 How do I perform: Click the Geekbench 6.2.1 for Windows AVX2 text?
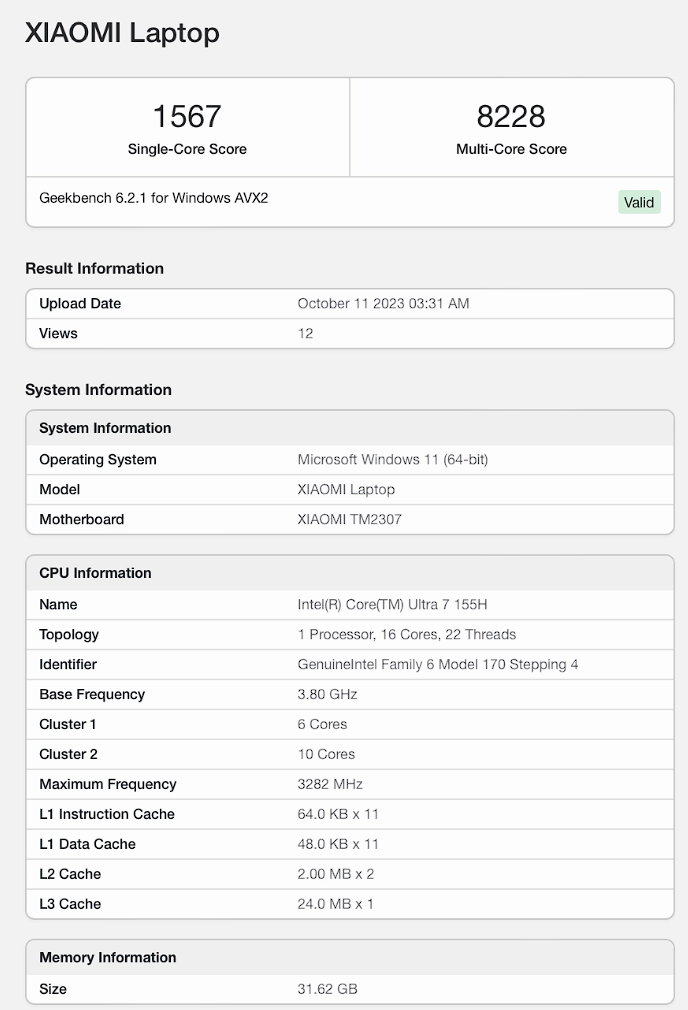pos(153,198)
